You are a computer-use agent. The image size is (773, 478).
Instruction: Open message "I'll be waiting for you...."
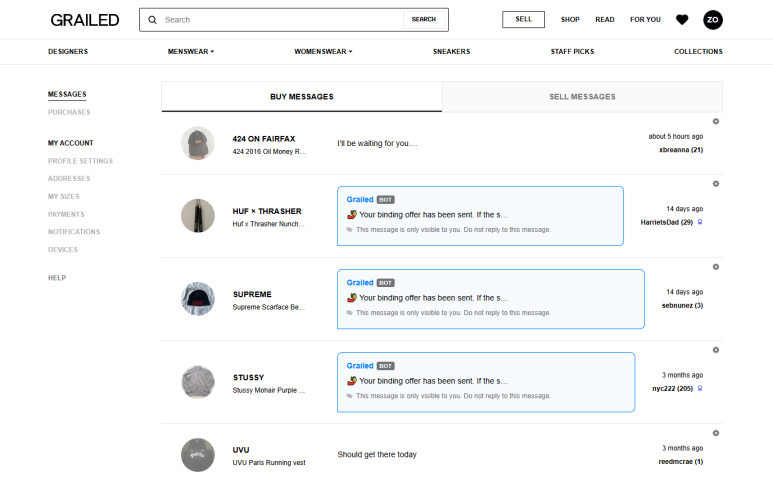pyautogui.click(x=377, y=143)
